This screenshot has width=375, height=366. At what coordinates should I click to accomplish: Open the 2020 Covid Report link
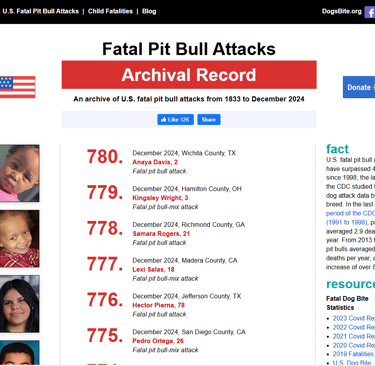click(x=354, y=345)
